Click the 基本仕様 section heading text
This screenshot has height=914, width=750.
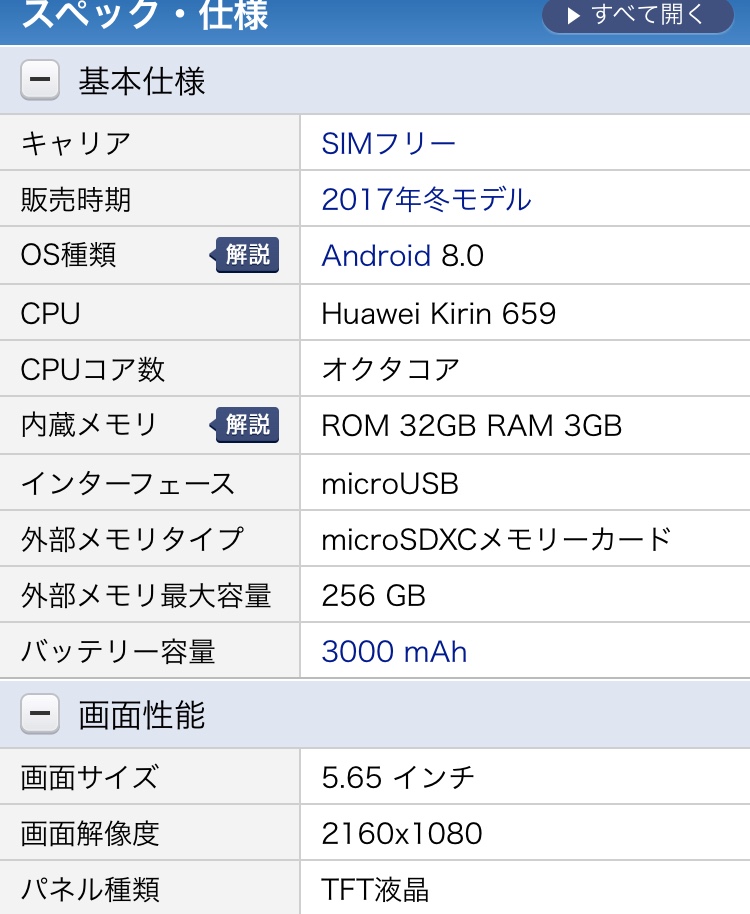[142, 81]
